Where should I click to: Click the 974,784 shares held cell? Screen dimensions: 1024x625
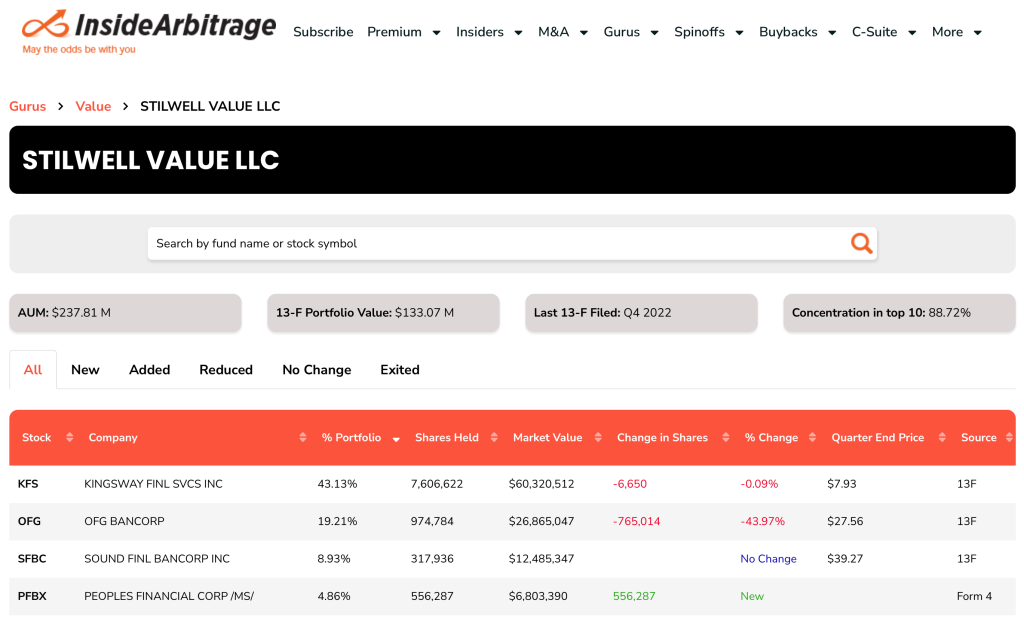click(432, 521)
